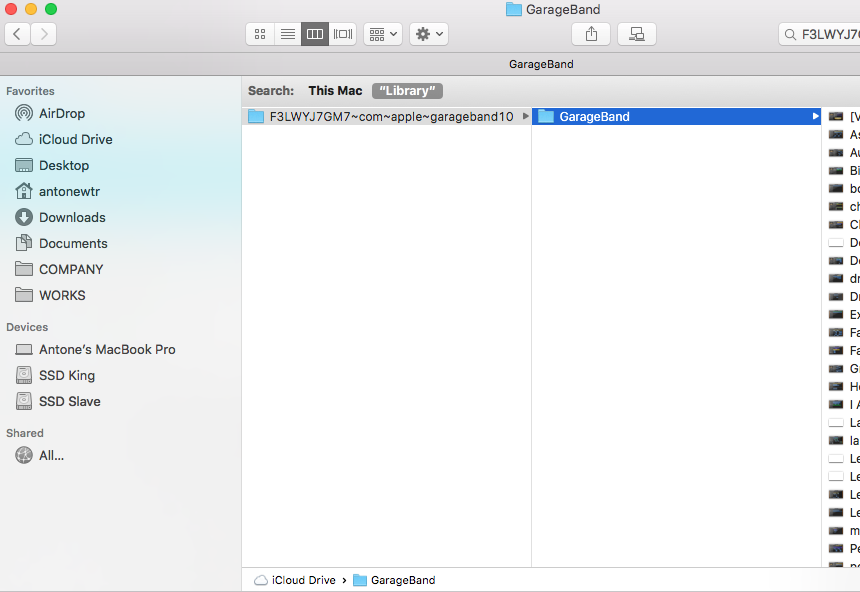Screen dimensions: 860x592
Task: Select the GarageBand folder in the second column
Action: (x=676, y=116)
